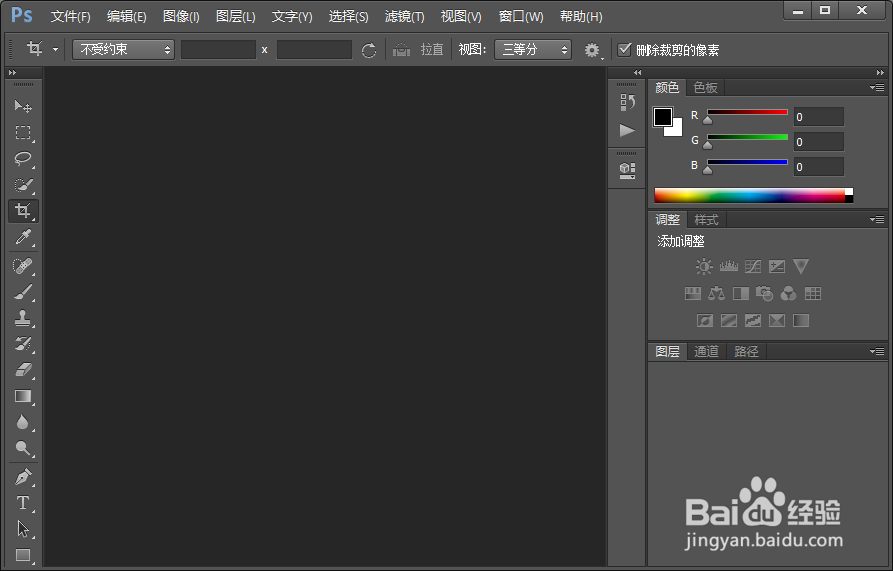Add Exposure adjustment icon
Viewport: 893px width, 571px height.
click(x=777, y=266)
